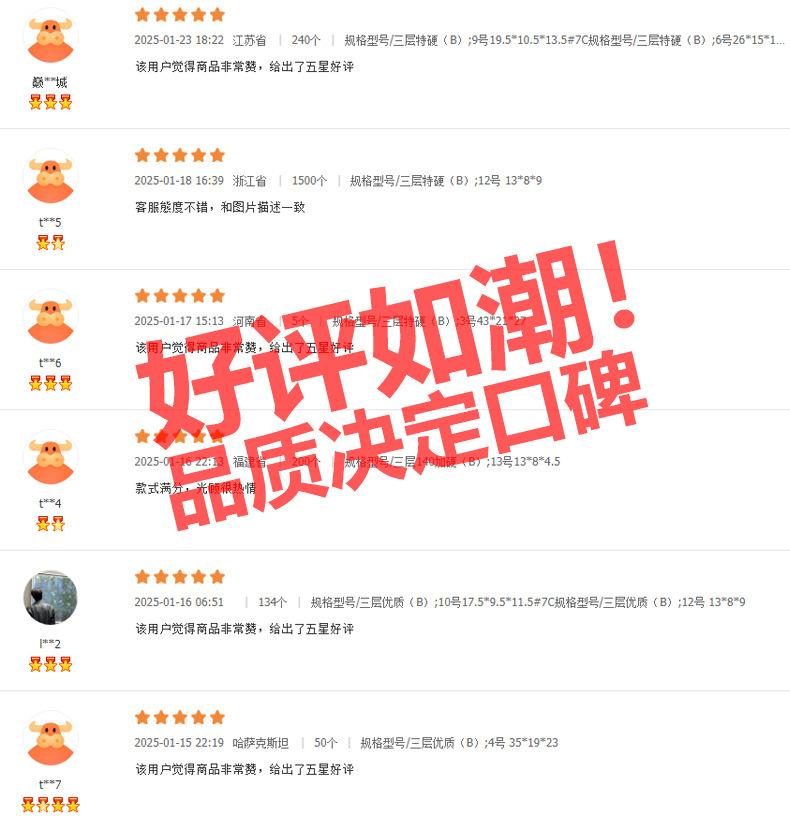Click the medal badges under l**2
The height and width of the screenshot is (816, 790).
point(50,664)
